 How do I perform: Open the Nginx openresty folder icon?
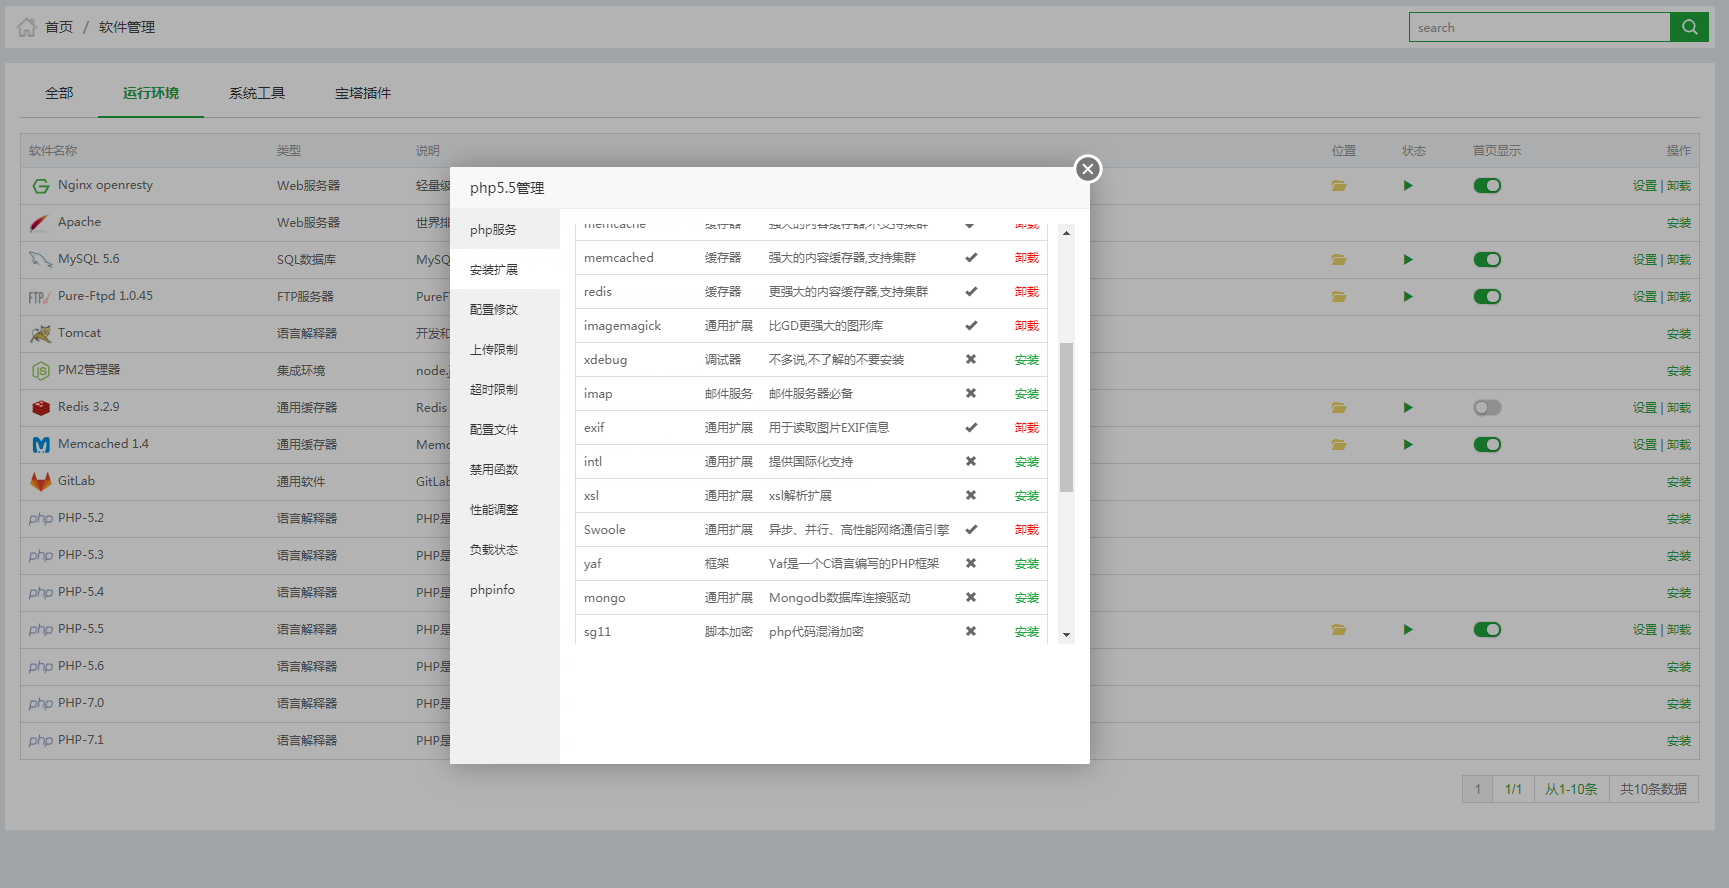point(1339,186)
